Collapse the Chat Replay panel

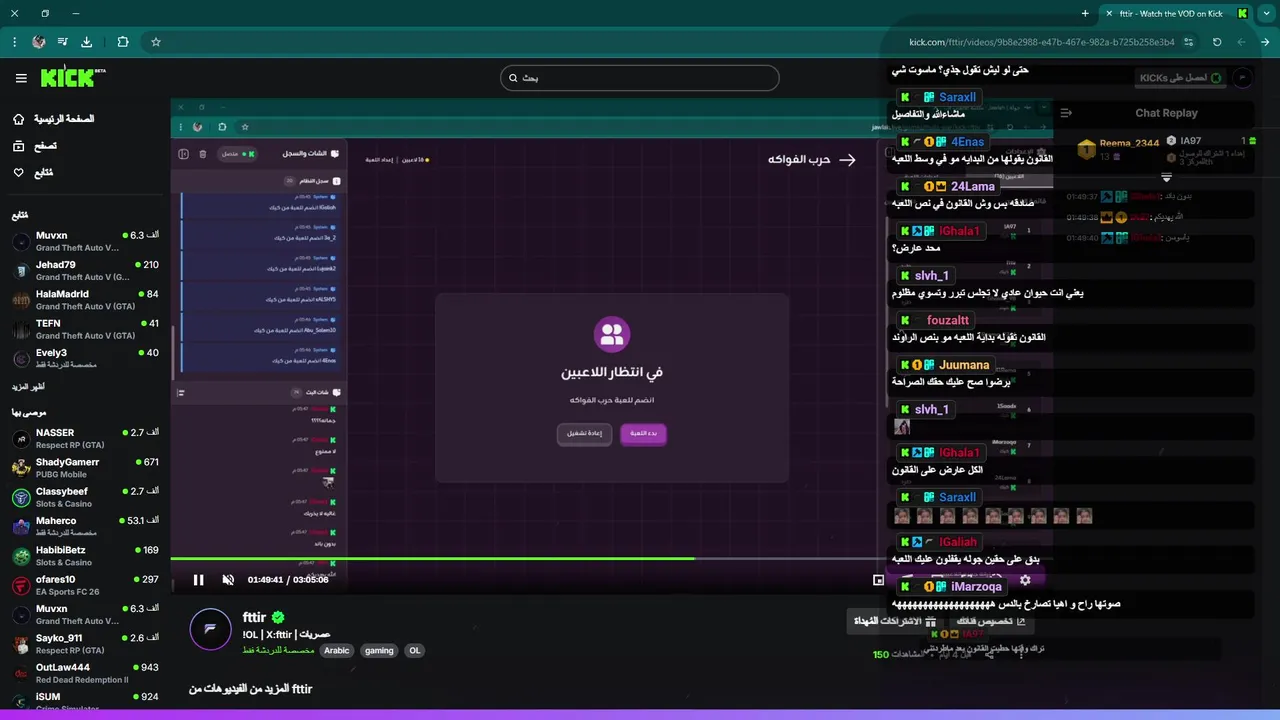tap(1066, 113)
